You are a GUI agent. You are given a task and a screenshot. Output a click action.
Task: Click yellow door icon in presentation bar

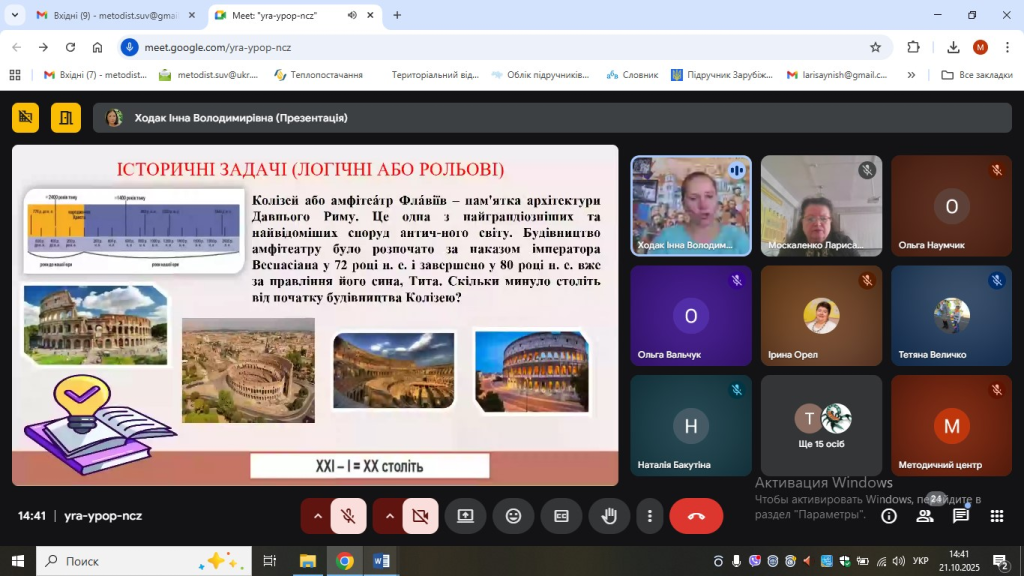tap(67, 118)
